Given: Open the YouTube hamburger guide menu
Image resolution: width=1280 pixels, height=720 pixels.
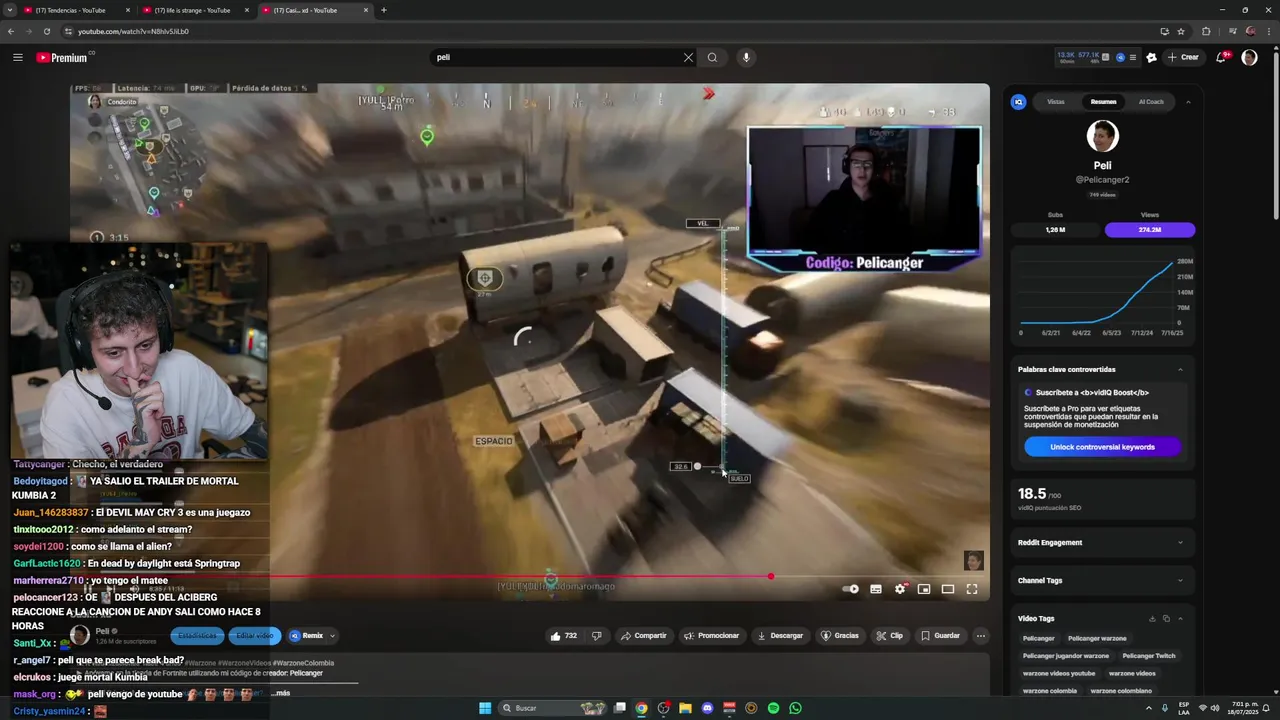Looking at the screenshot, I should click(17, 57).
